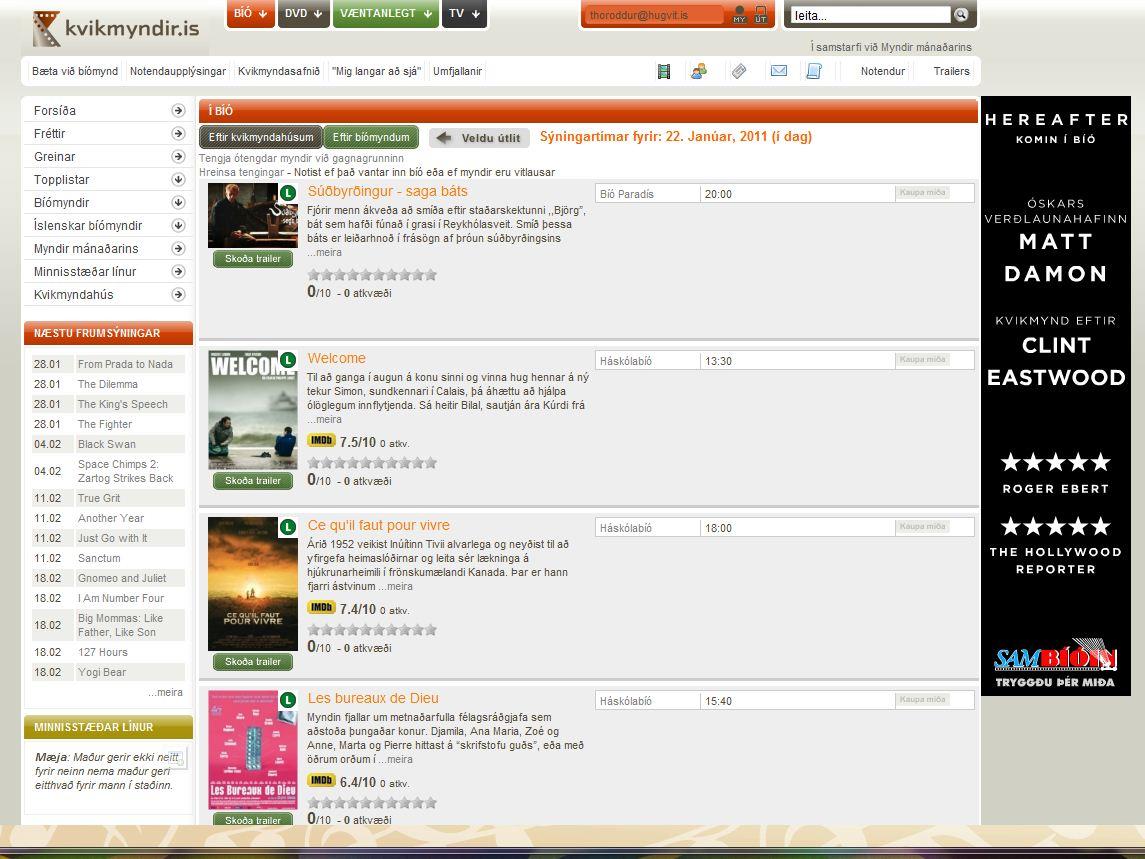Open the users group icon
The height and width of the screenshot is (859, 1145).
699,71
